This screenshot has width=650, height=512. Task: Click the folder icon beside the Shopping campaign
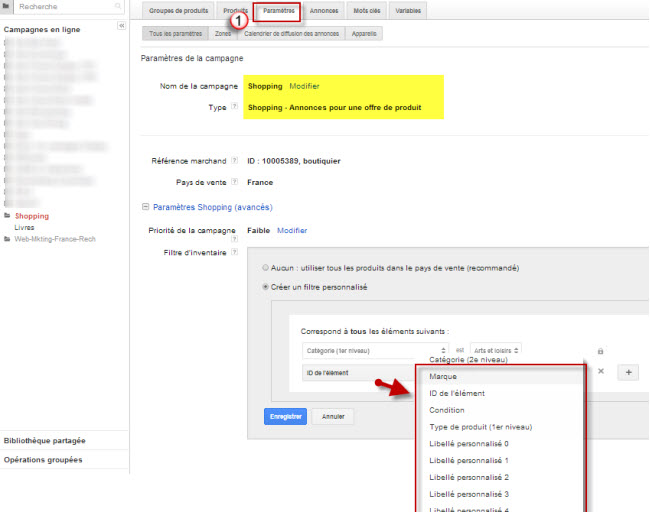(7, 216)
